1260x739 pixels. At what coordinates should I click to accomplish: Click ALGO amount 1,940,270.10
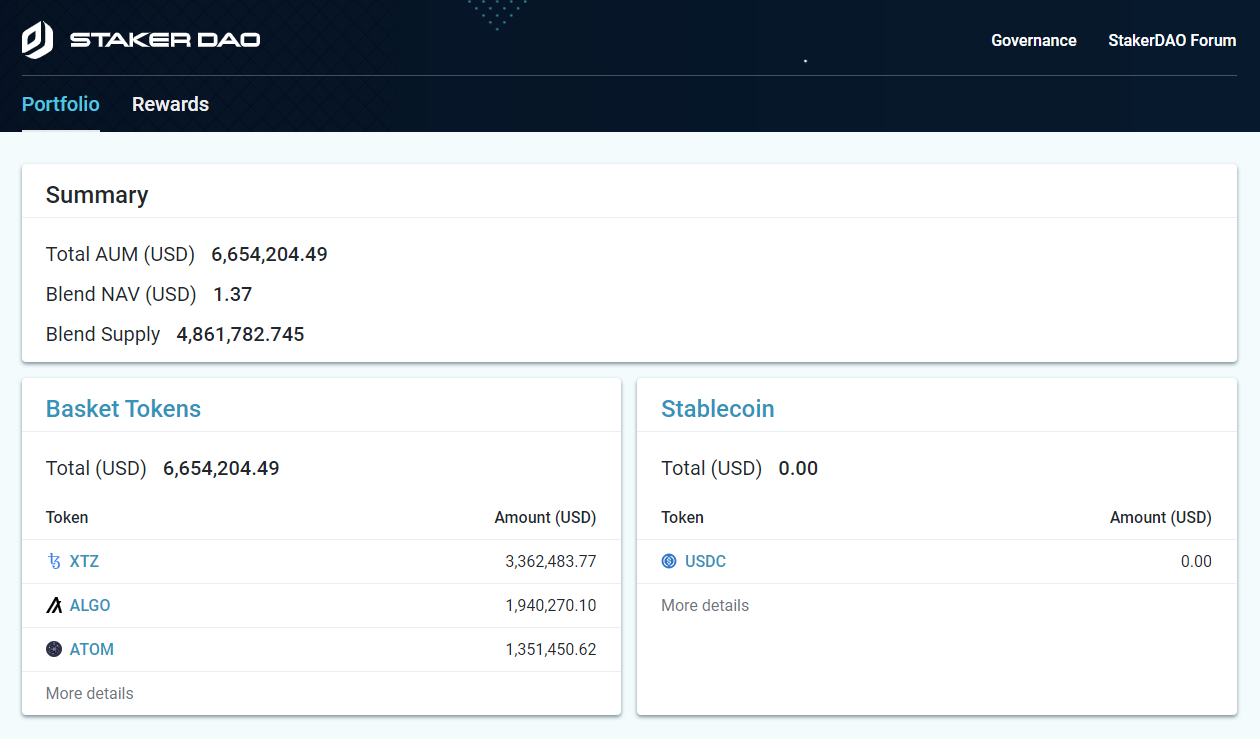click(x=551, y=606)
